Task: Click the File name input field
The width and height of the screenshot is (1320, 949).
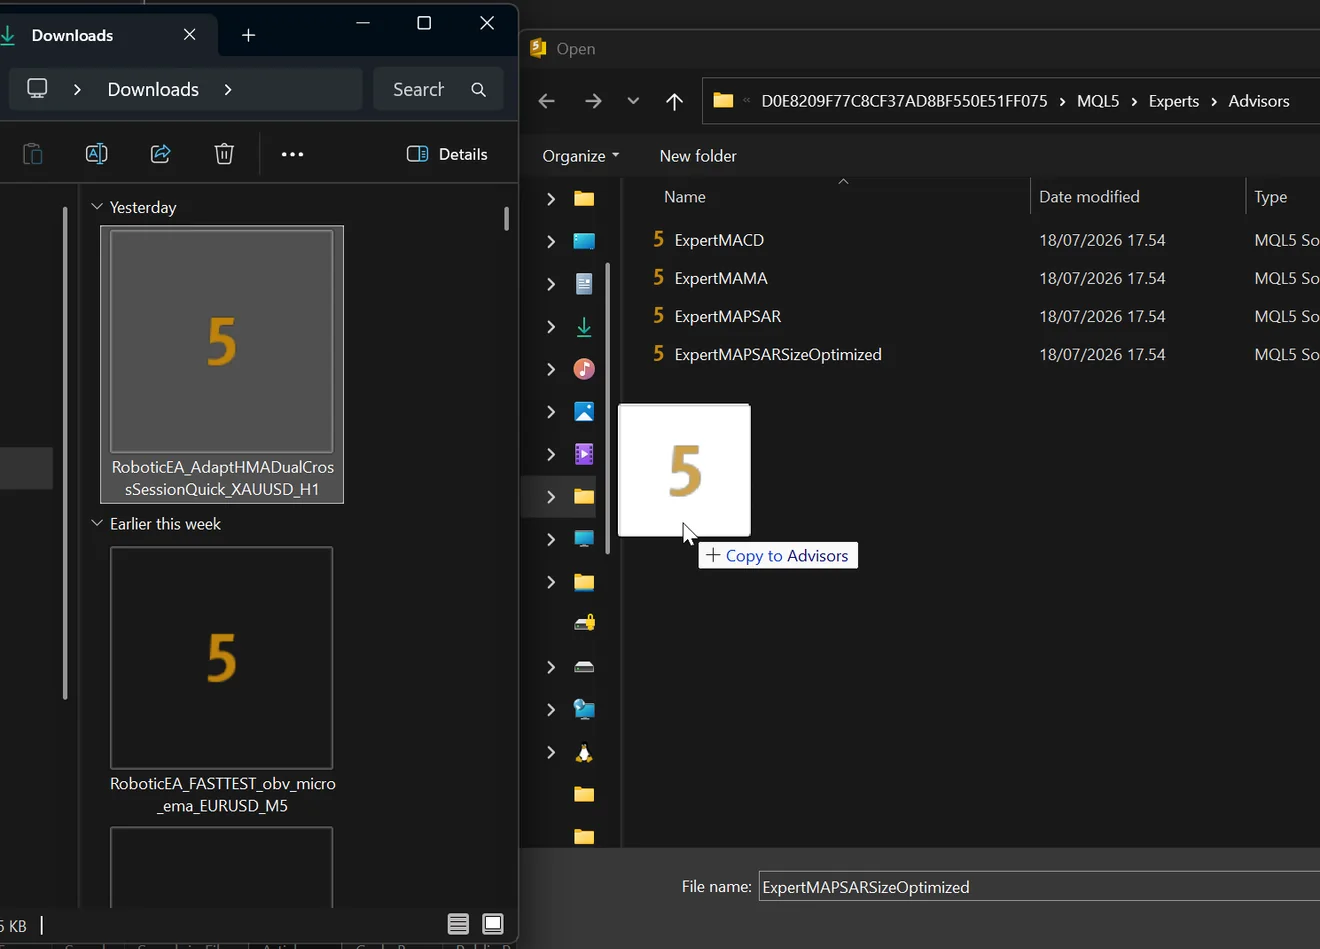Action: click(x=1039, y=887)
